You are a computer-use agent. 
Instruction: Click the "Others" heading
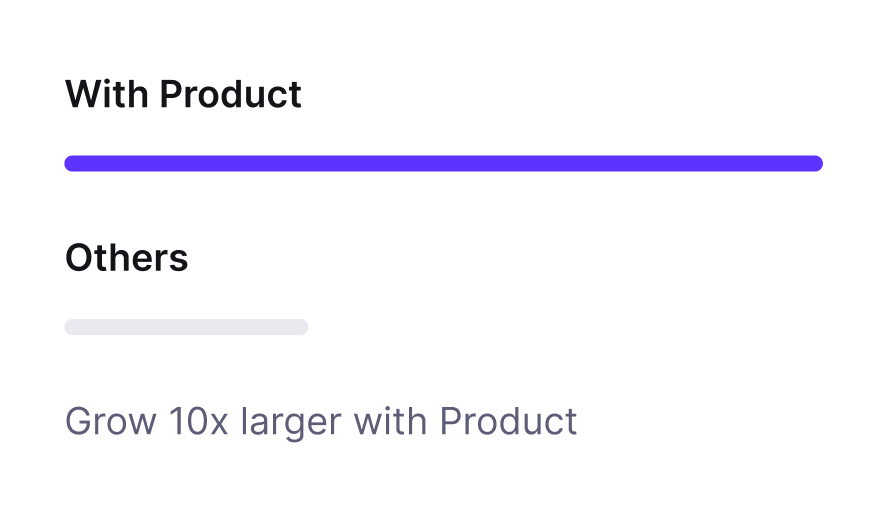[x=127, y=258]
